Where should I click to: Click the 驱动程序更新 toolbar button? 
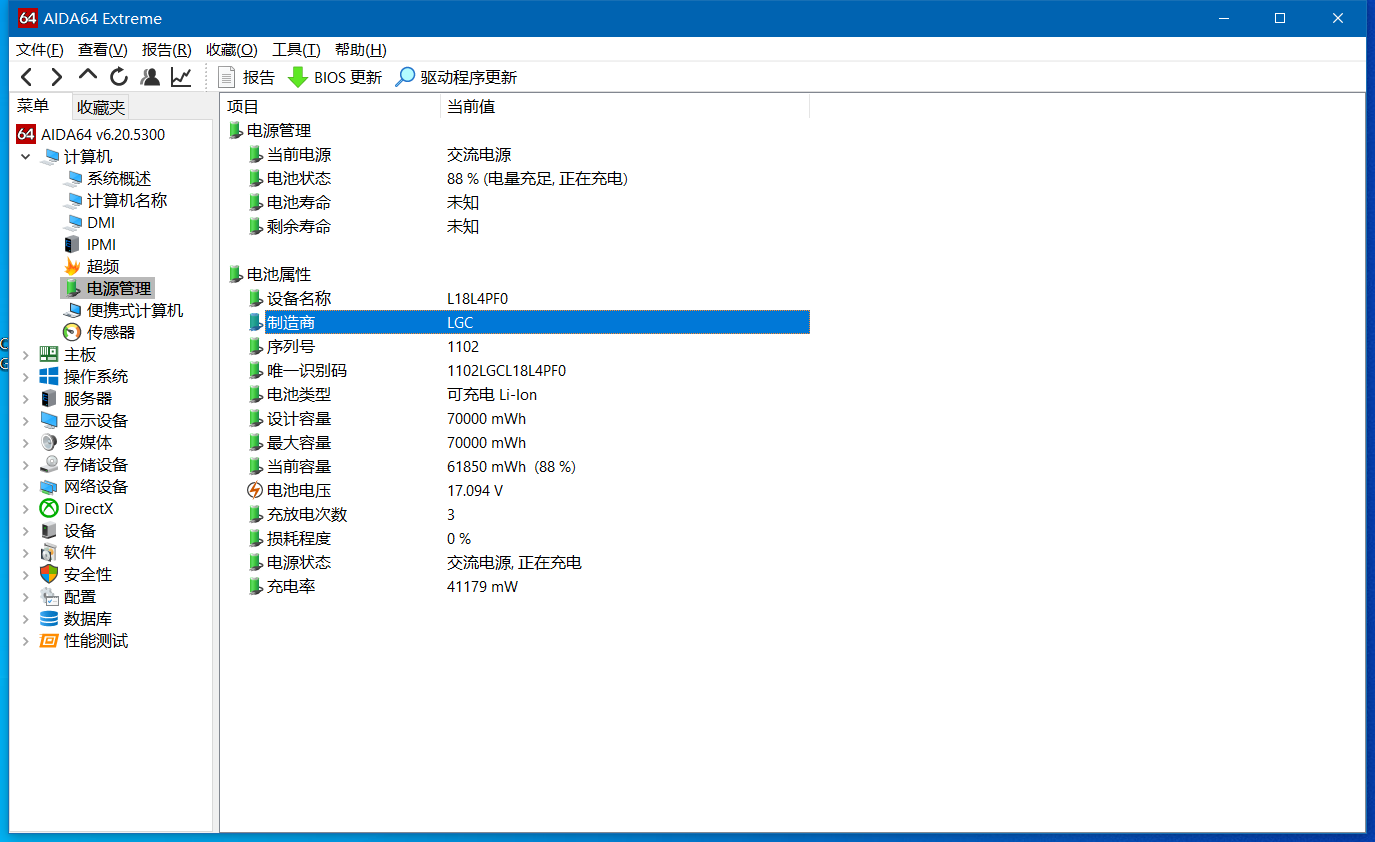click(x=456, y=77)
